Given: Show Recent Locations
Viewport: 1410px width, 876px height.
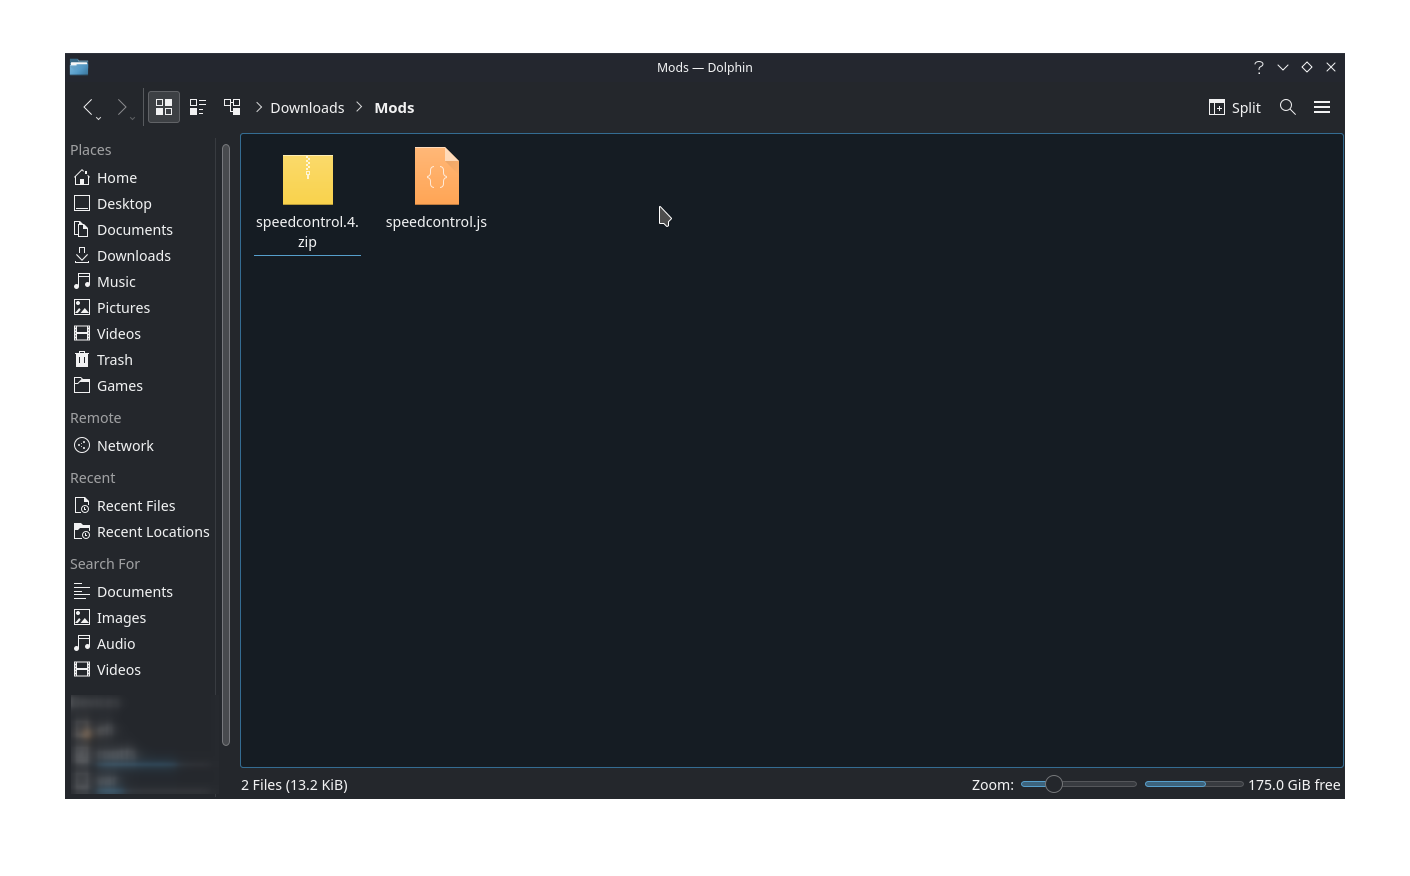Looking at the screenshot, I should (143, 532).
